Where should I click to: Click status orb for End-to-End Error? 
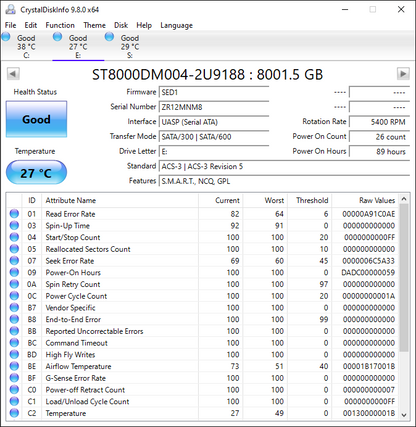(14, 319)
